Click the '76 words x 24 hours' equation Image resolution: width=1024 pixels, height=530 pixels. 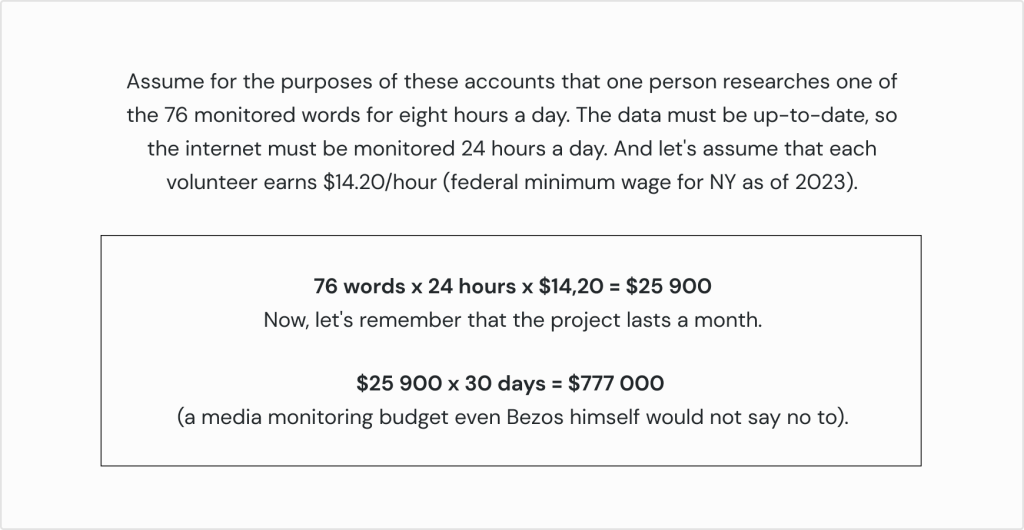(512, 287)
